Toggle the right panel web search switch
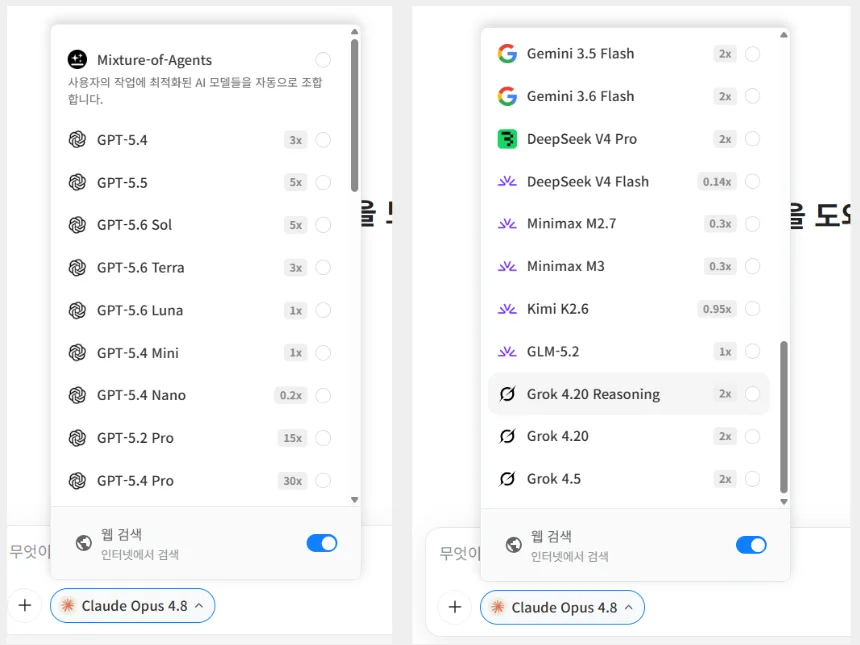This screenshot has width=860, height=645. 751,545
